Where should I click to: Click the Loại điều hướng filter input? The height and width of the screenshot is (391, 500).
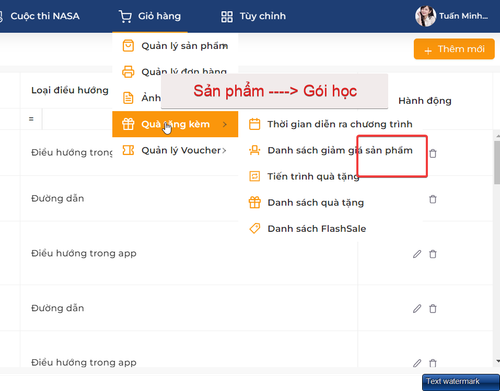(x=77, y=119)
